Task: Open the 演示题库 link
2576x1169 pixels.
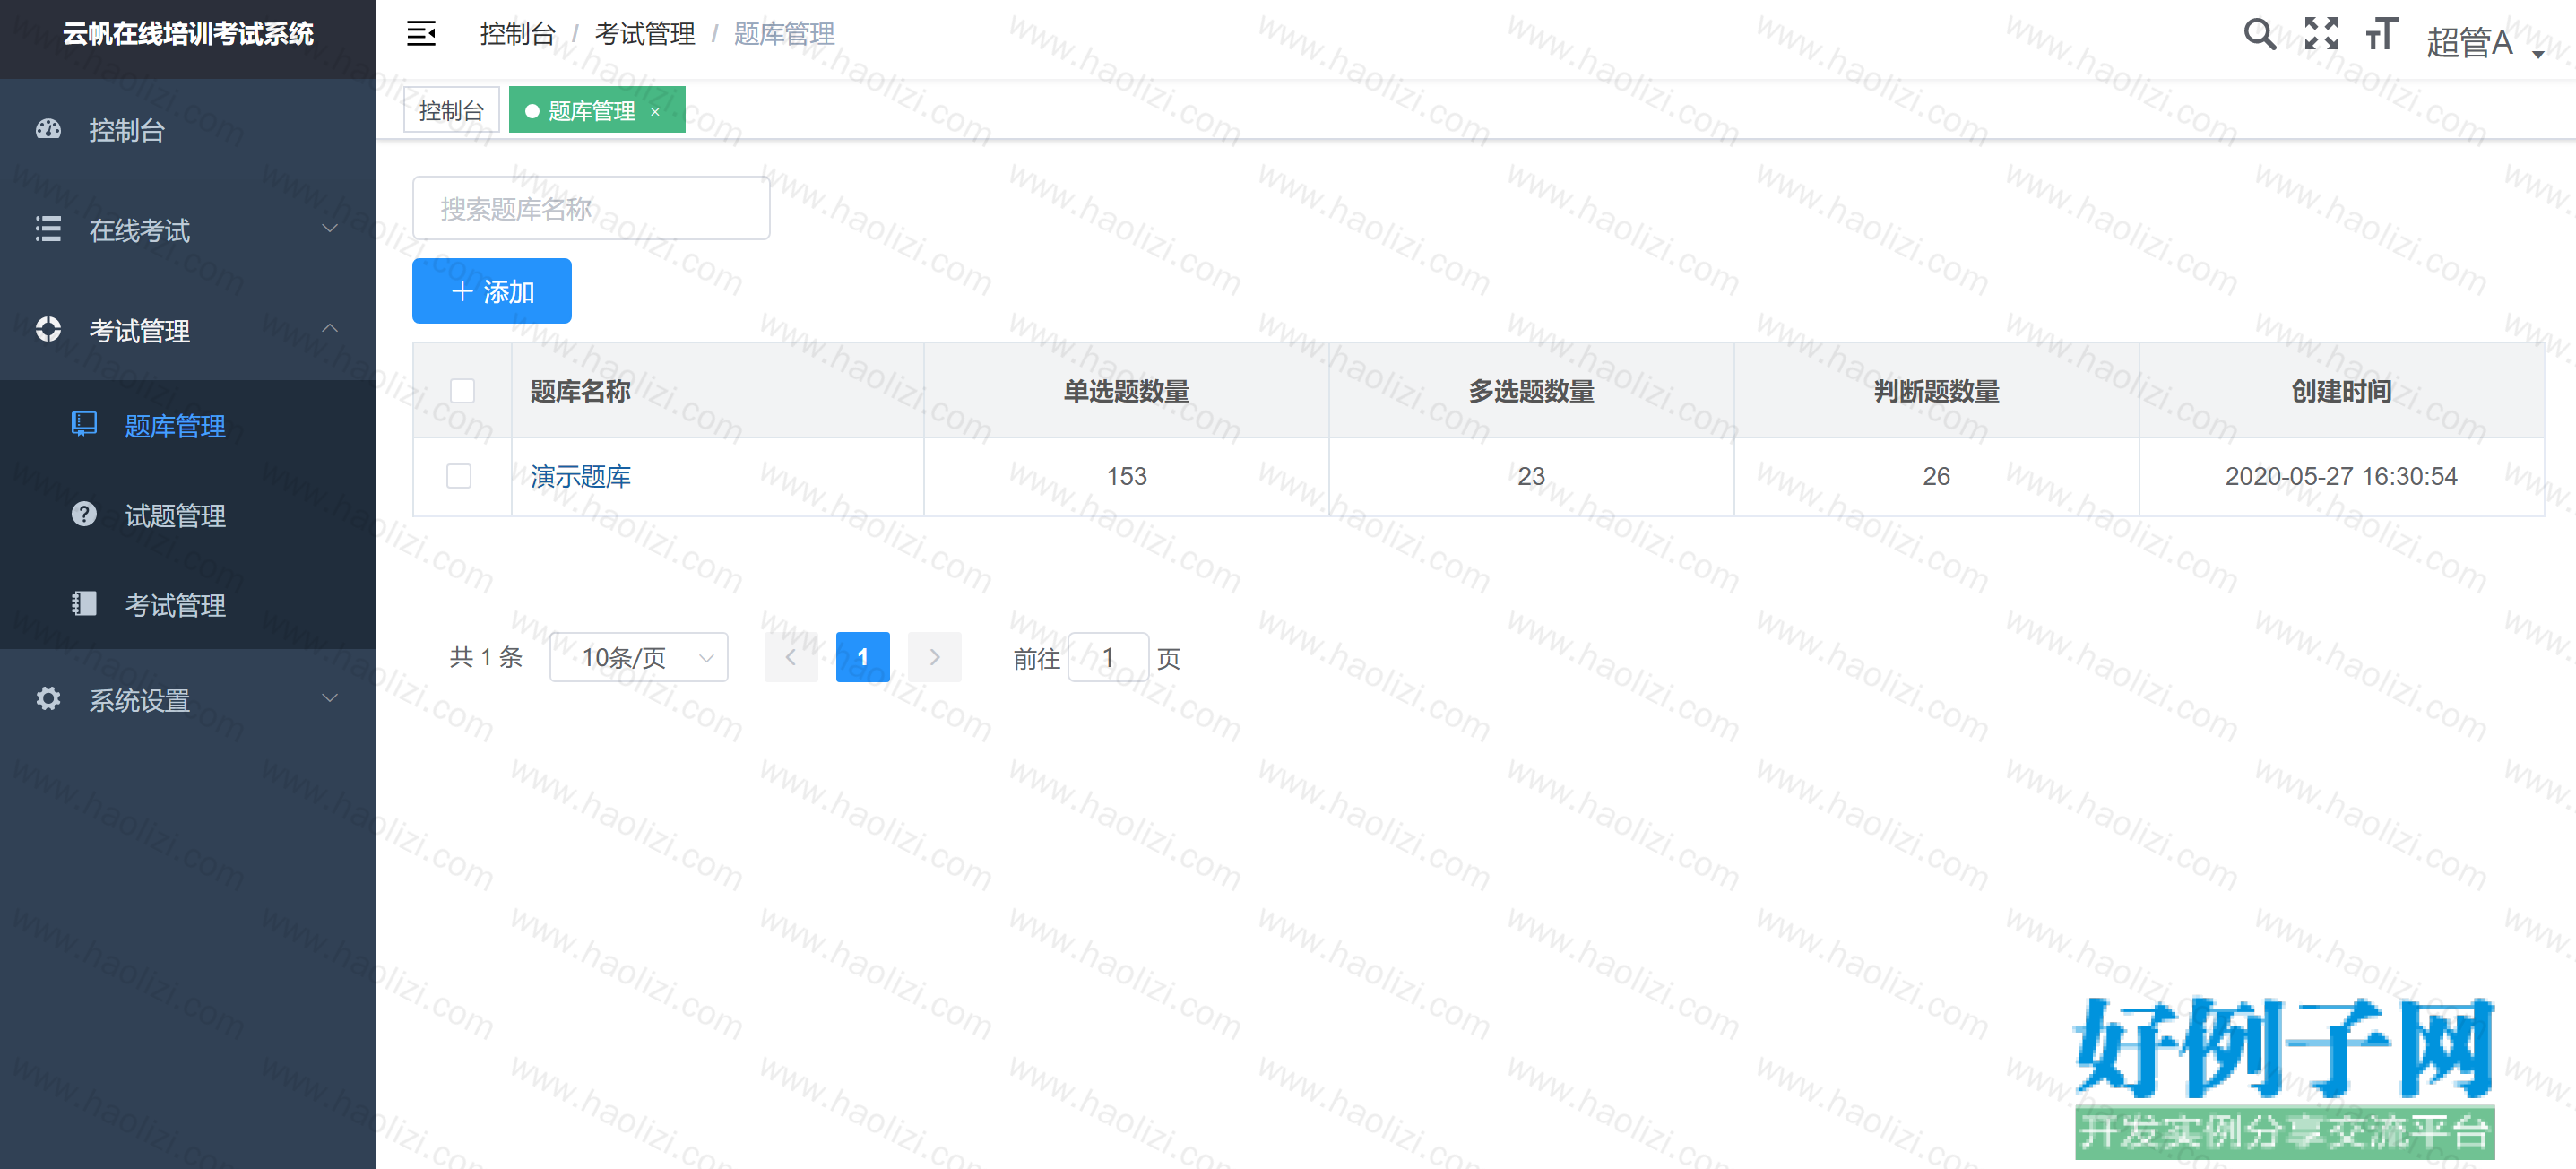Action: 580,476
